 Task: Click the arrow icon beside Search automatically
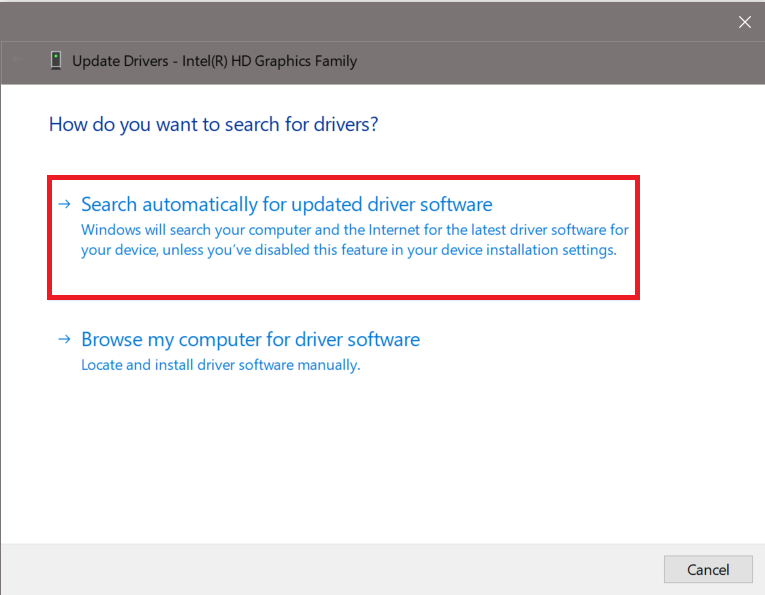64,205
